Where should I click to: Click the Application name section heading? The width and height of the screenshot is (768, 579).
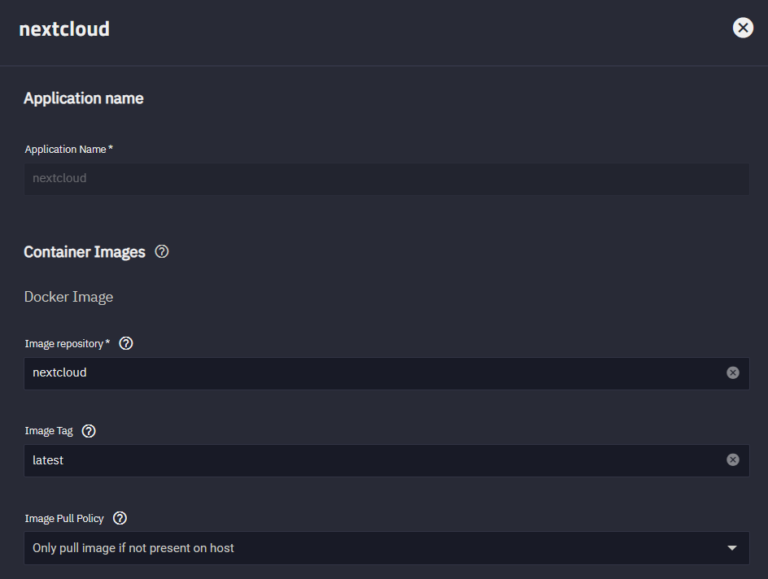pyautogui.click(x=84, y=98)
